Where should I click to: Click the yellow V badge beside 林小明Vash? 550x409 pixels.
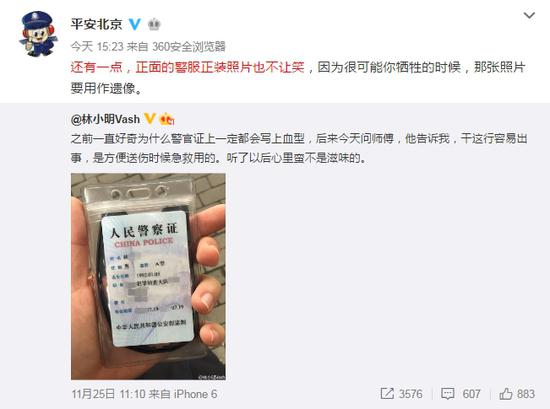[x=150, y=119]
